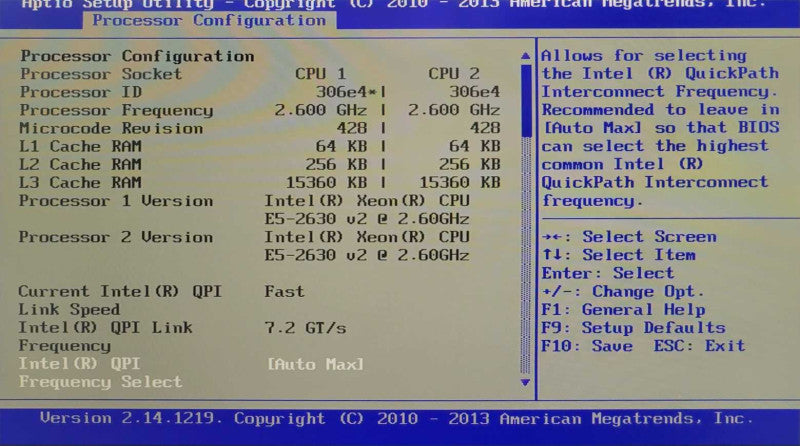Screen dimensions: 800x446
Task: Click the scrollbar down arrow
Action: click(x=525, y=382)
